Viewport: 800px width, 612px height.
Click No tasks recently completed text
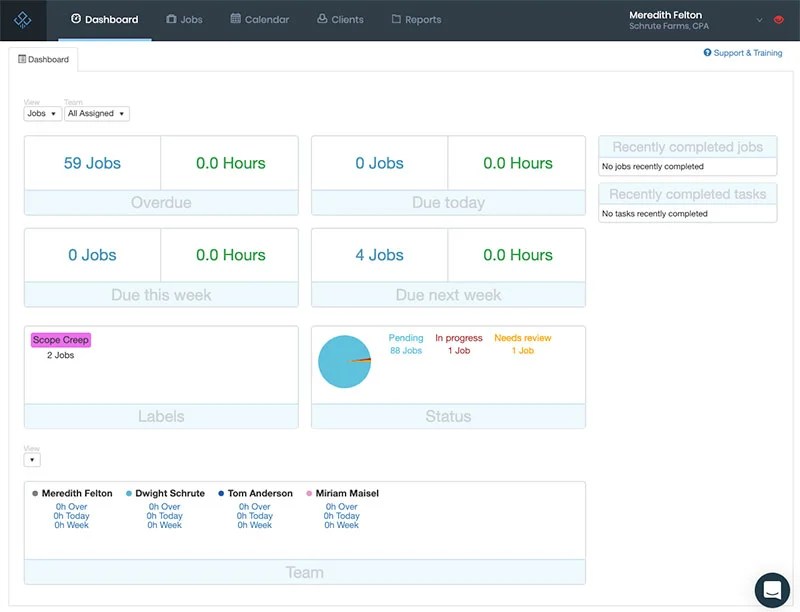pyautogui.click(x=655, y=214)
